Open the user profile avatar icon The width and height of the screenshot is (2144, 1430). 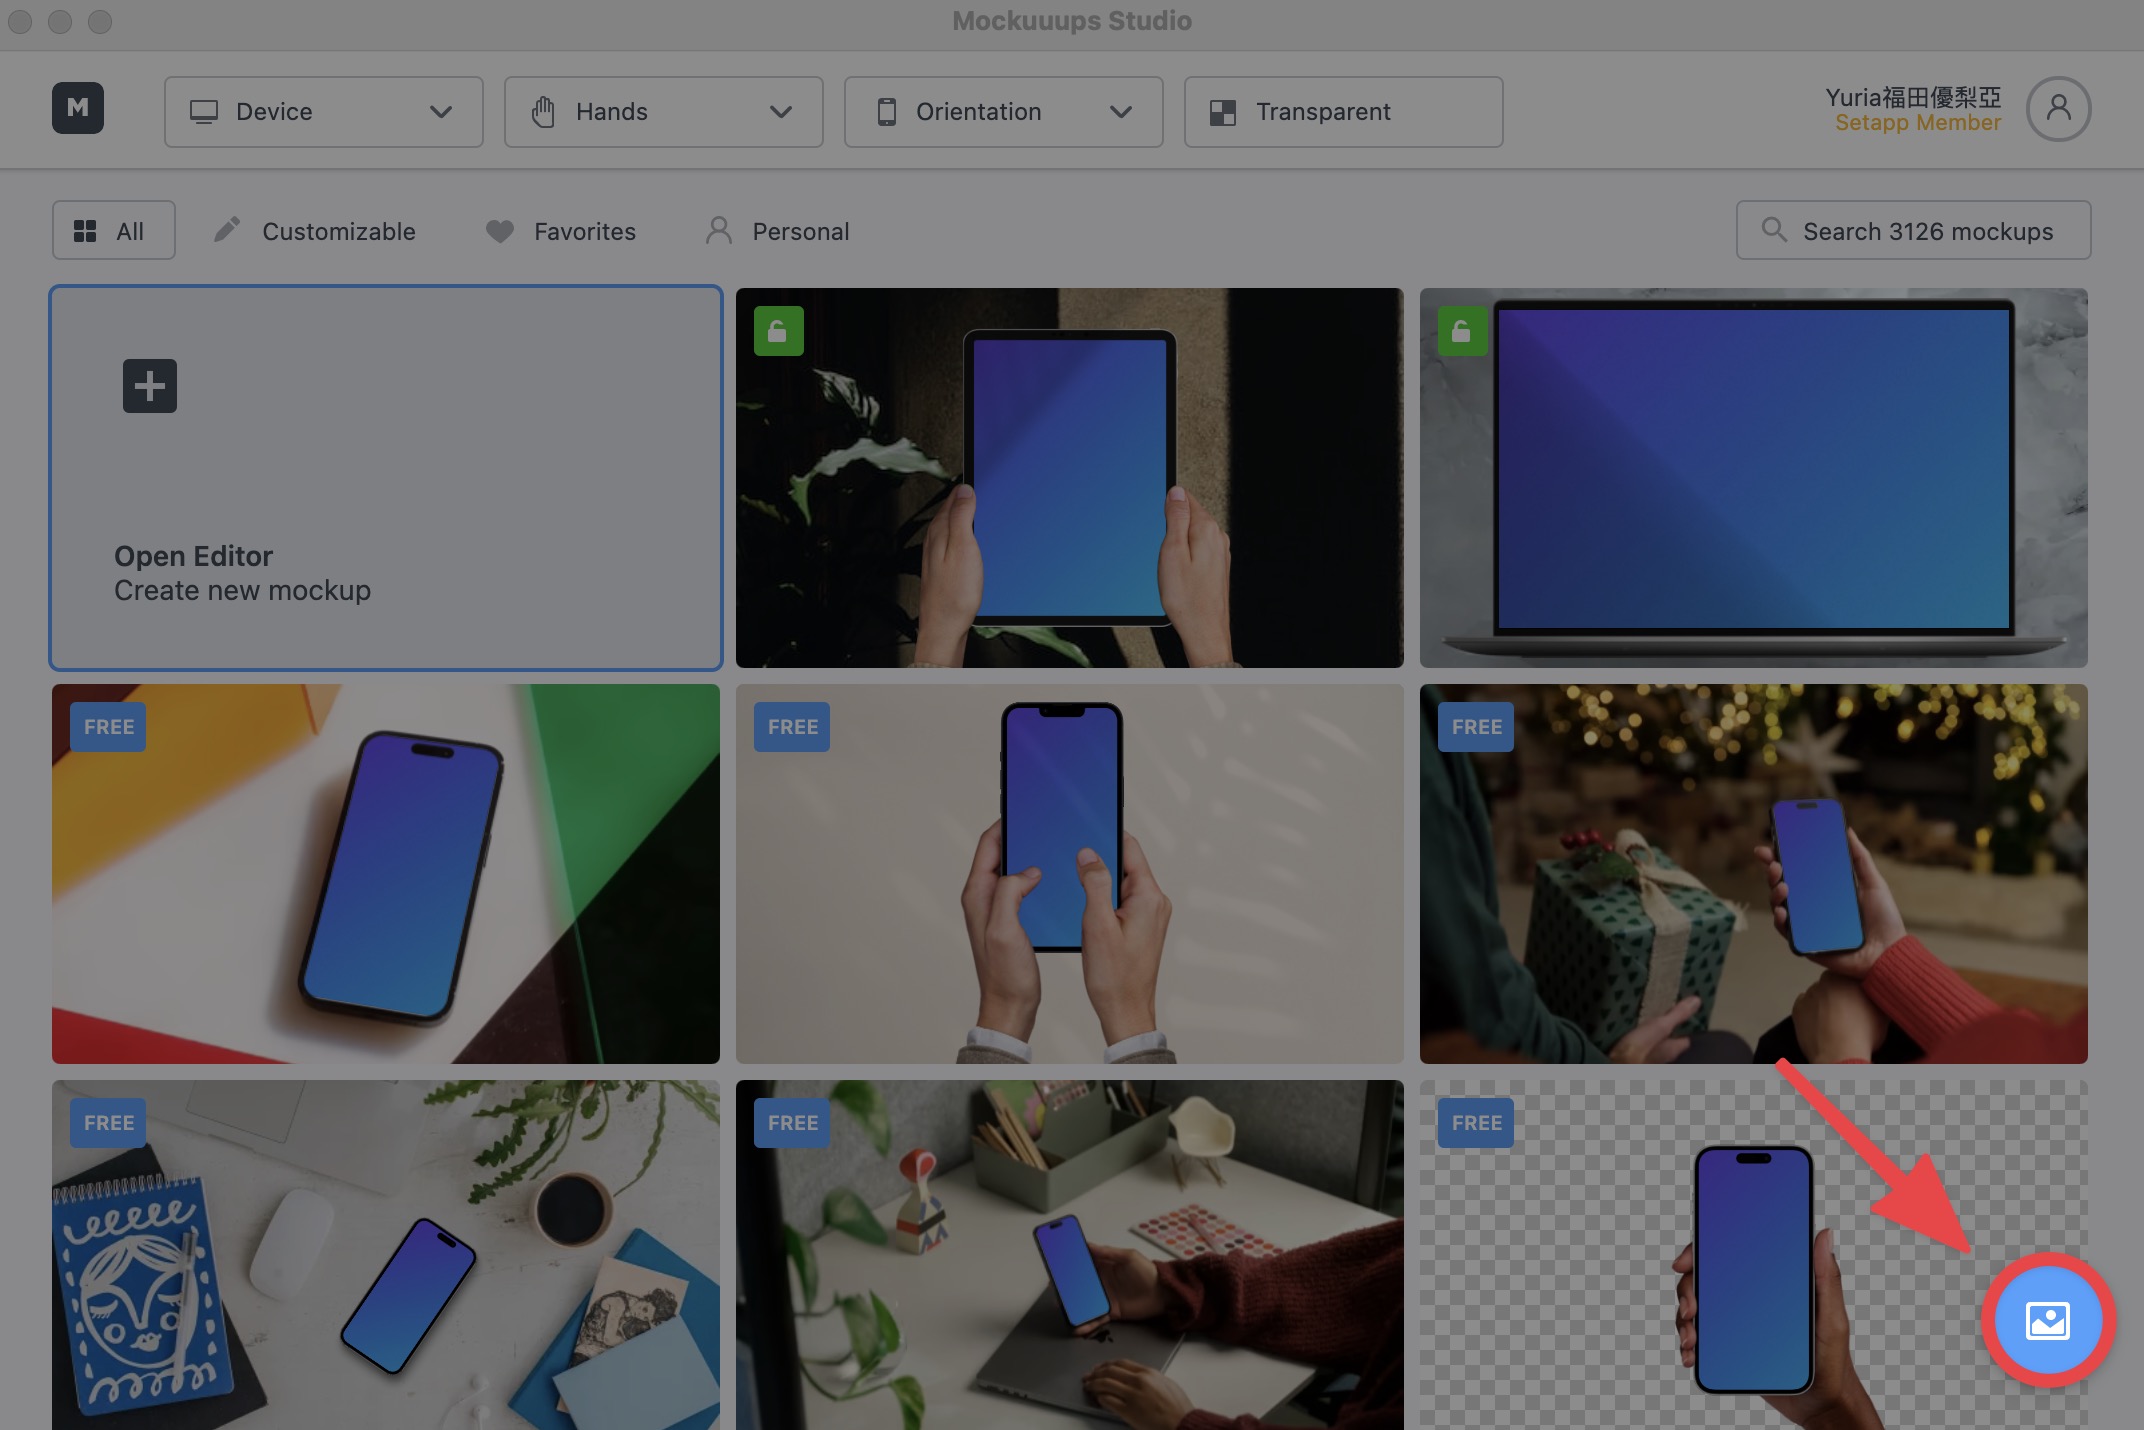point(2058,109)
